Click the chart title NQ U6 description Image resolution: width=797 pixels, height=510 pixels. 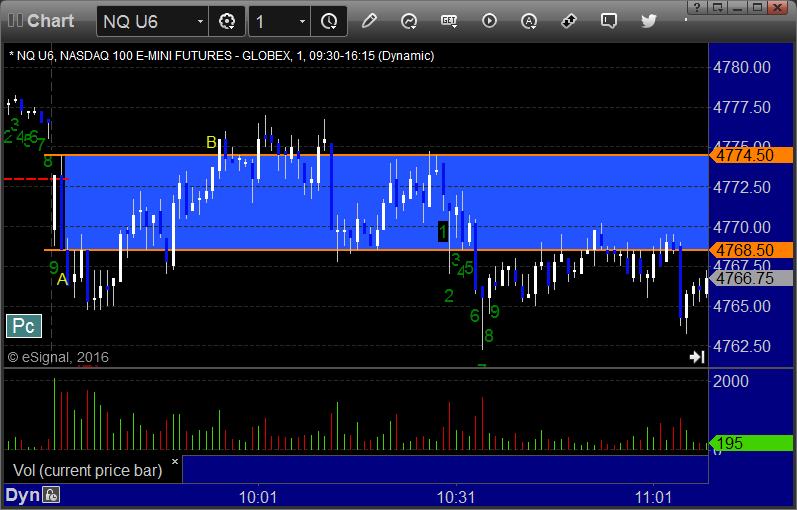(222, 56)
